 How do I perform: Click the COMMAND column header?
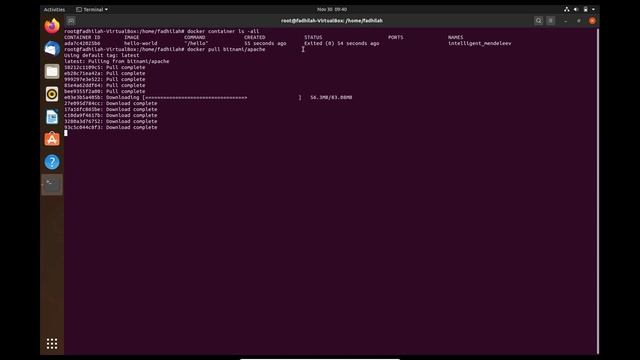pos(195,37)
